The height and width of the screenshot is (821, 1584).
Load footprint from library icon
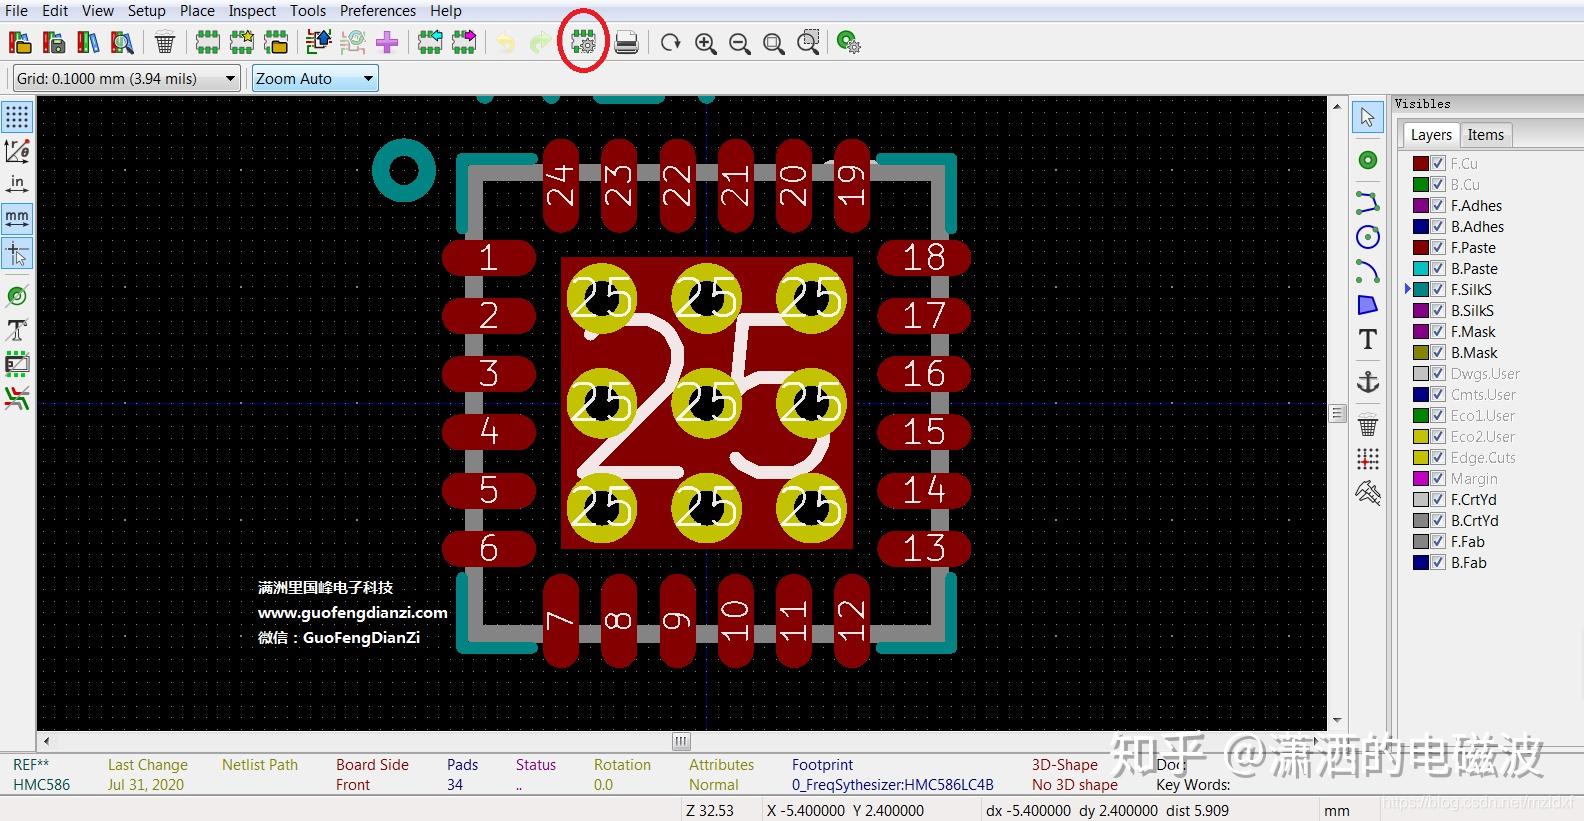coord(276,42)
